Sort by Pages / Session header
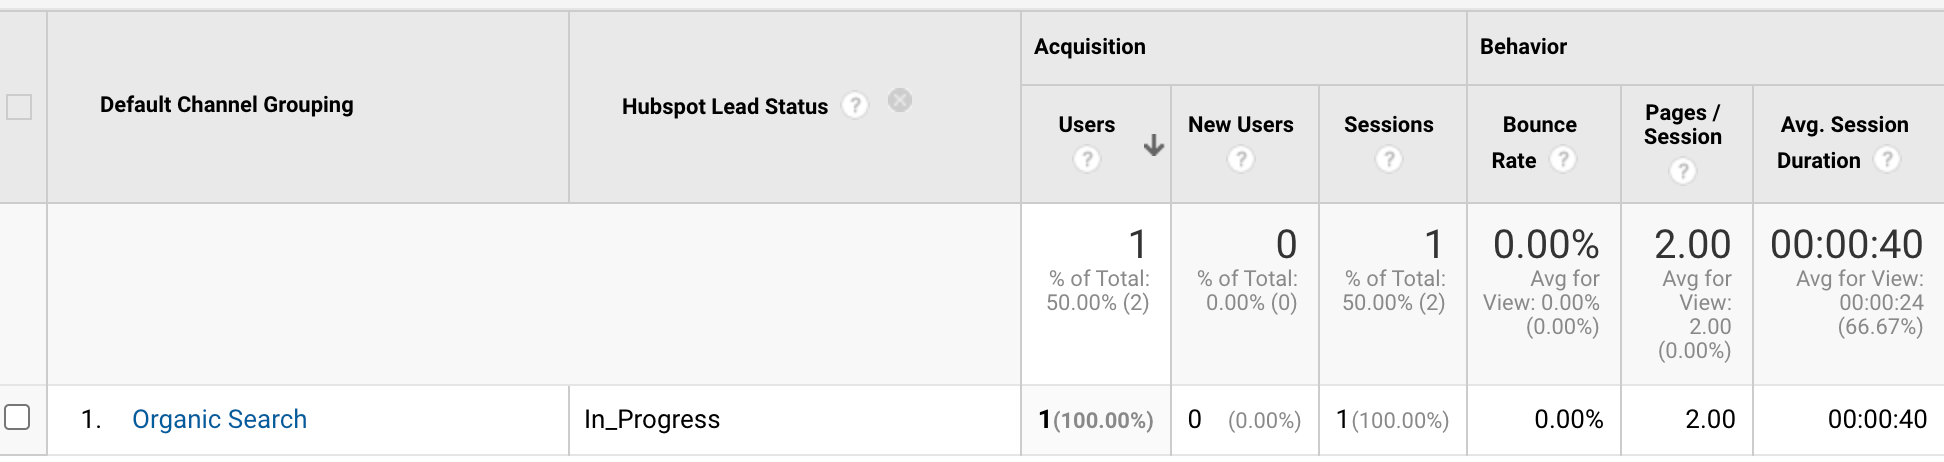This screenshot has height=462, width=1944. 1683,125
